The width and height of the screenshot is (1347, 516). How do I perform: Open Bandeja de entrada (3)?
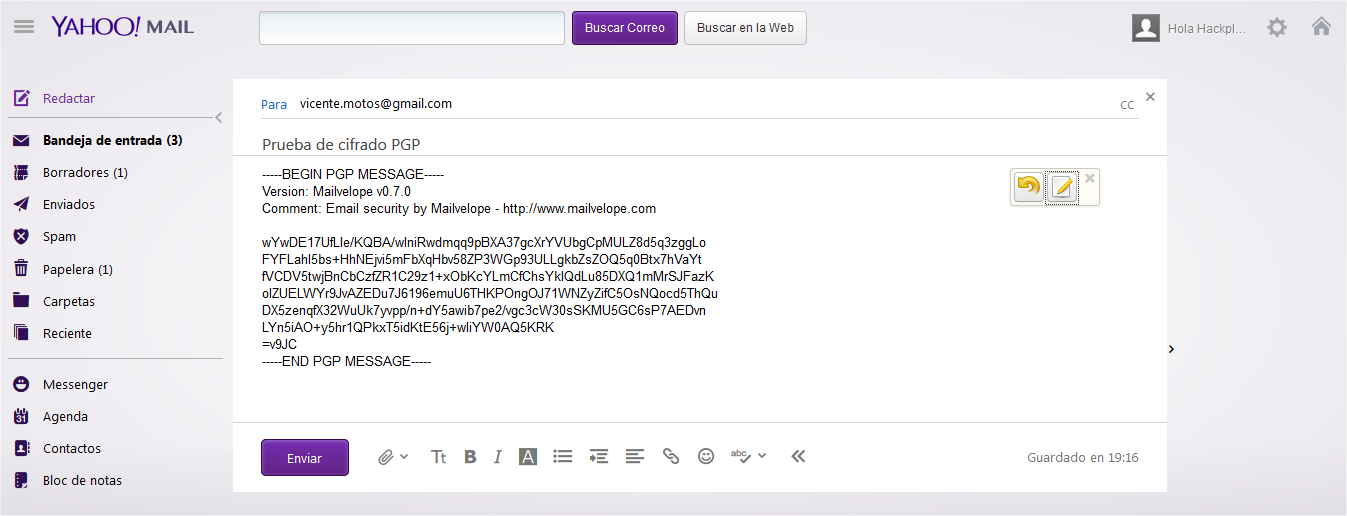pyautogui.click(x=112, y=141)
